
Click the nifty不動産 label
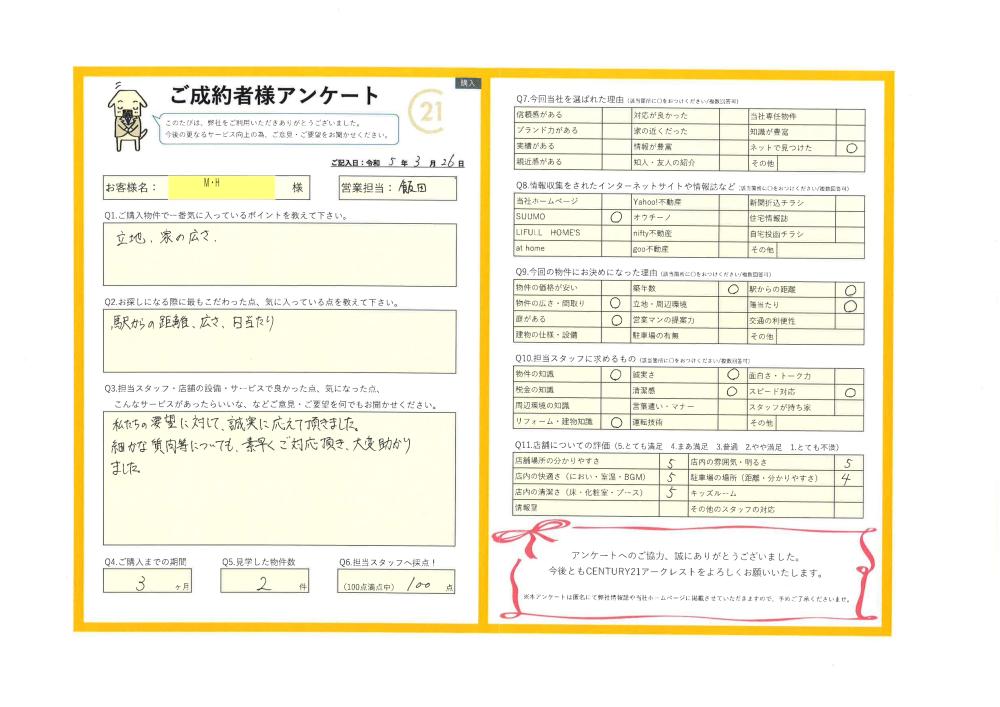coord(652,233)
